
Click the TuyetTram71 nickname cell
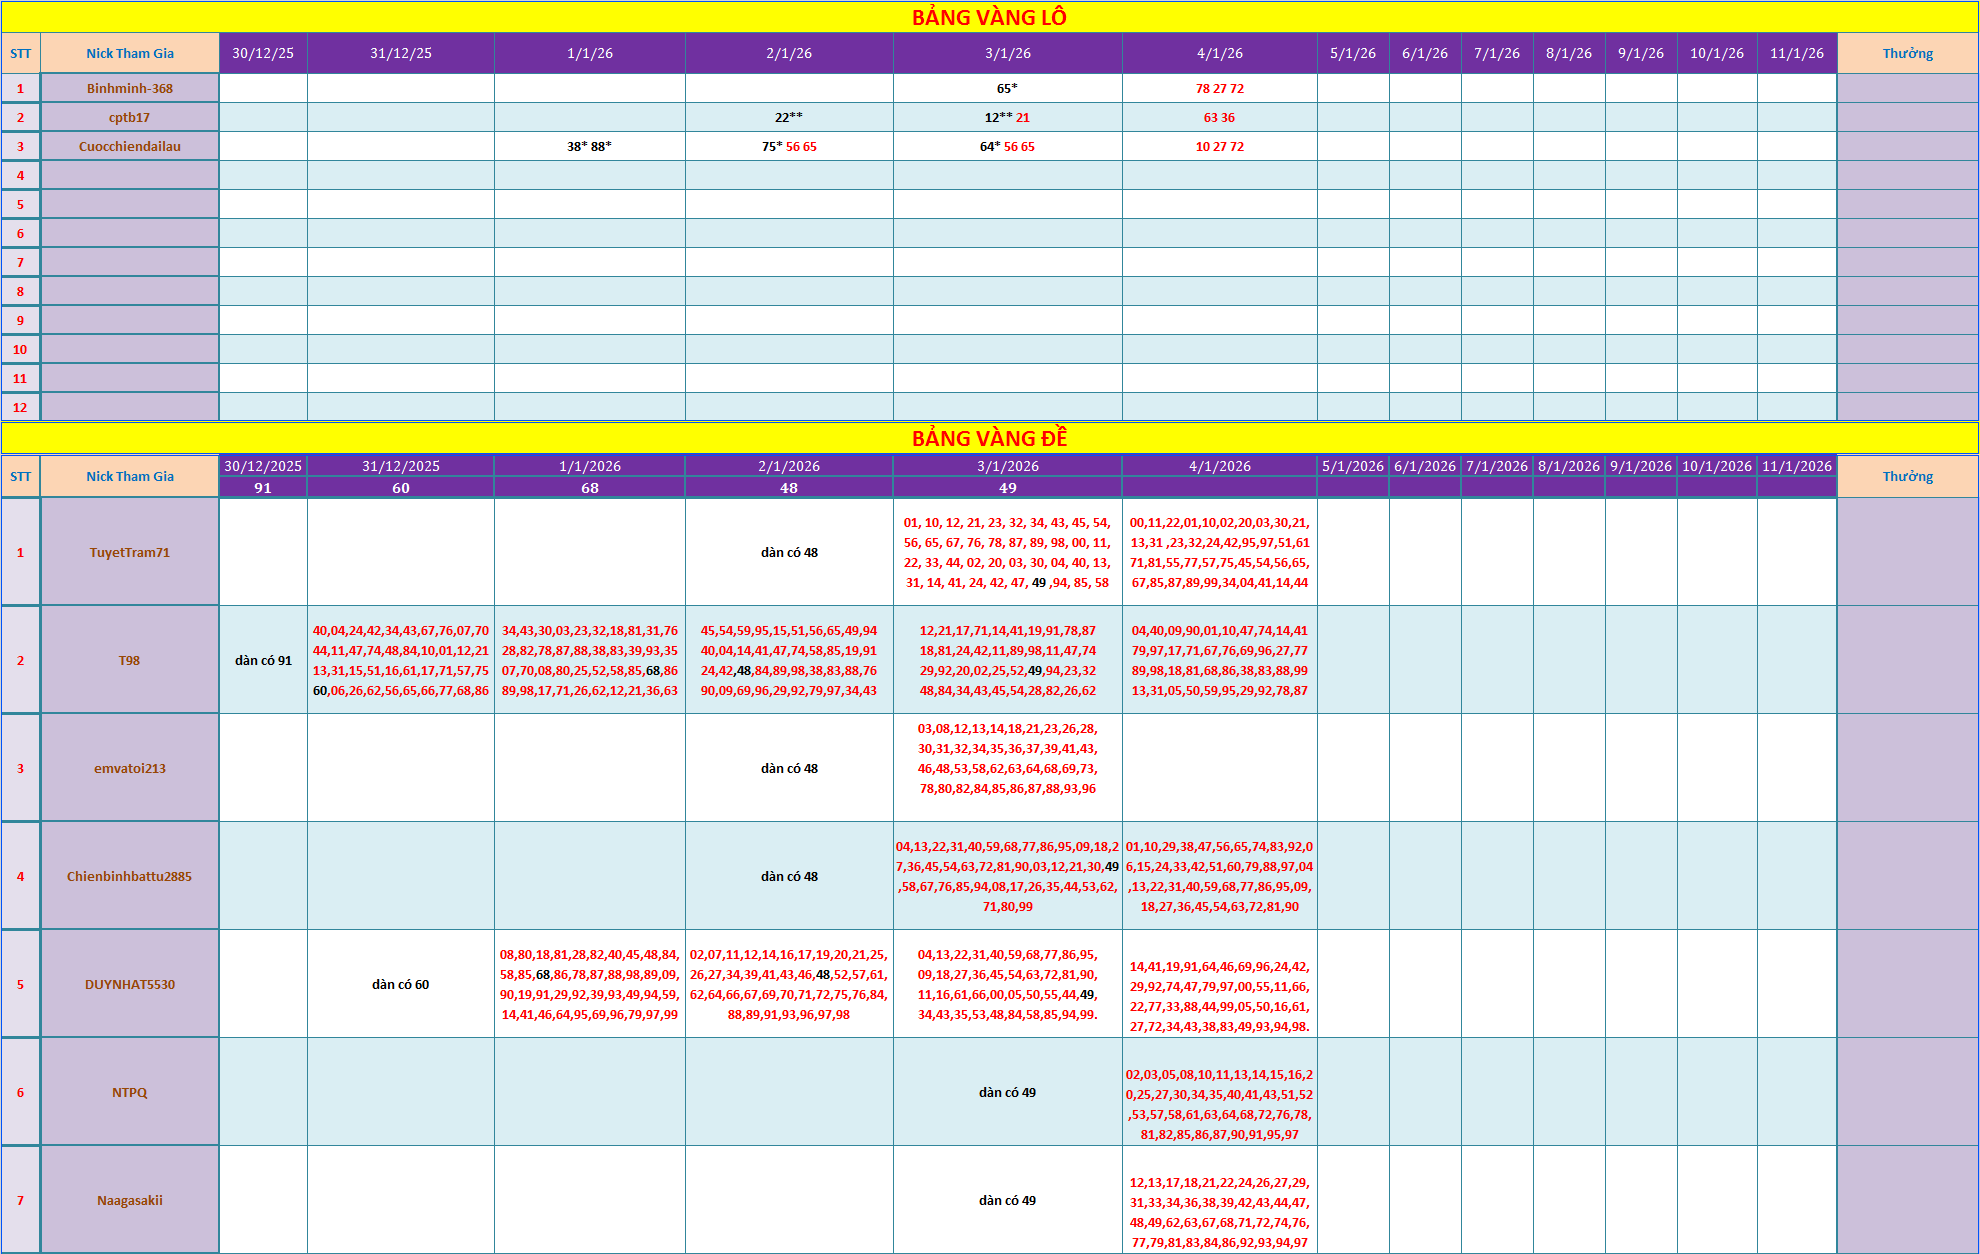(130, 552)
